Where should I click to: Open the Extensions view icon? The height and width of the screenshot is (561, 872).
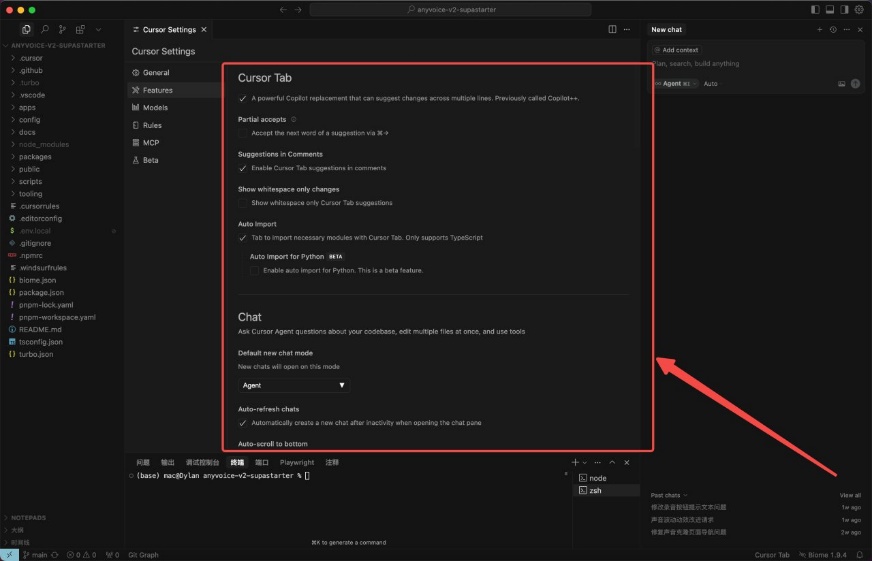(80, 30)
